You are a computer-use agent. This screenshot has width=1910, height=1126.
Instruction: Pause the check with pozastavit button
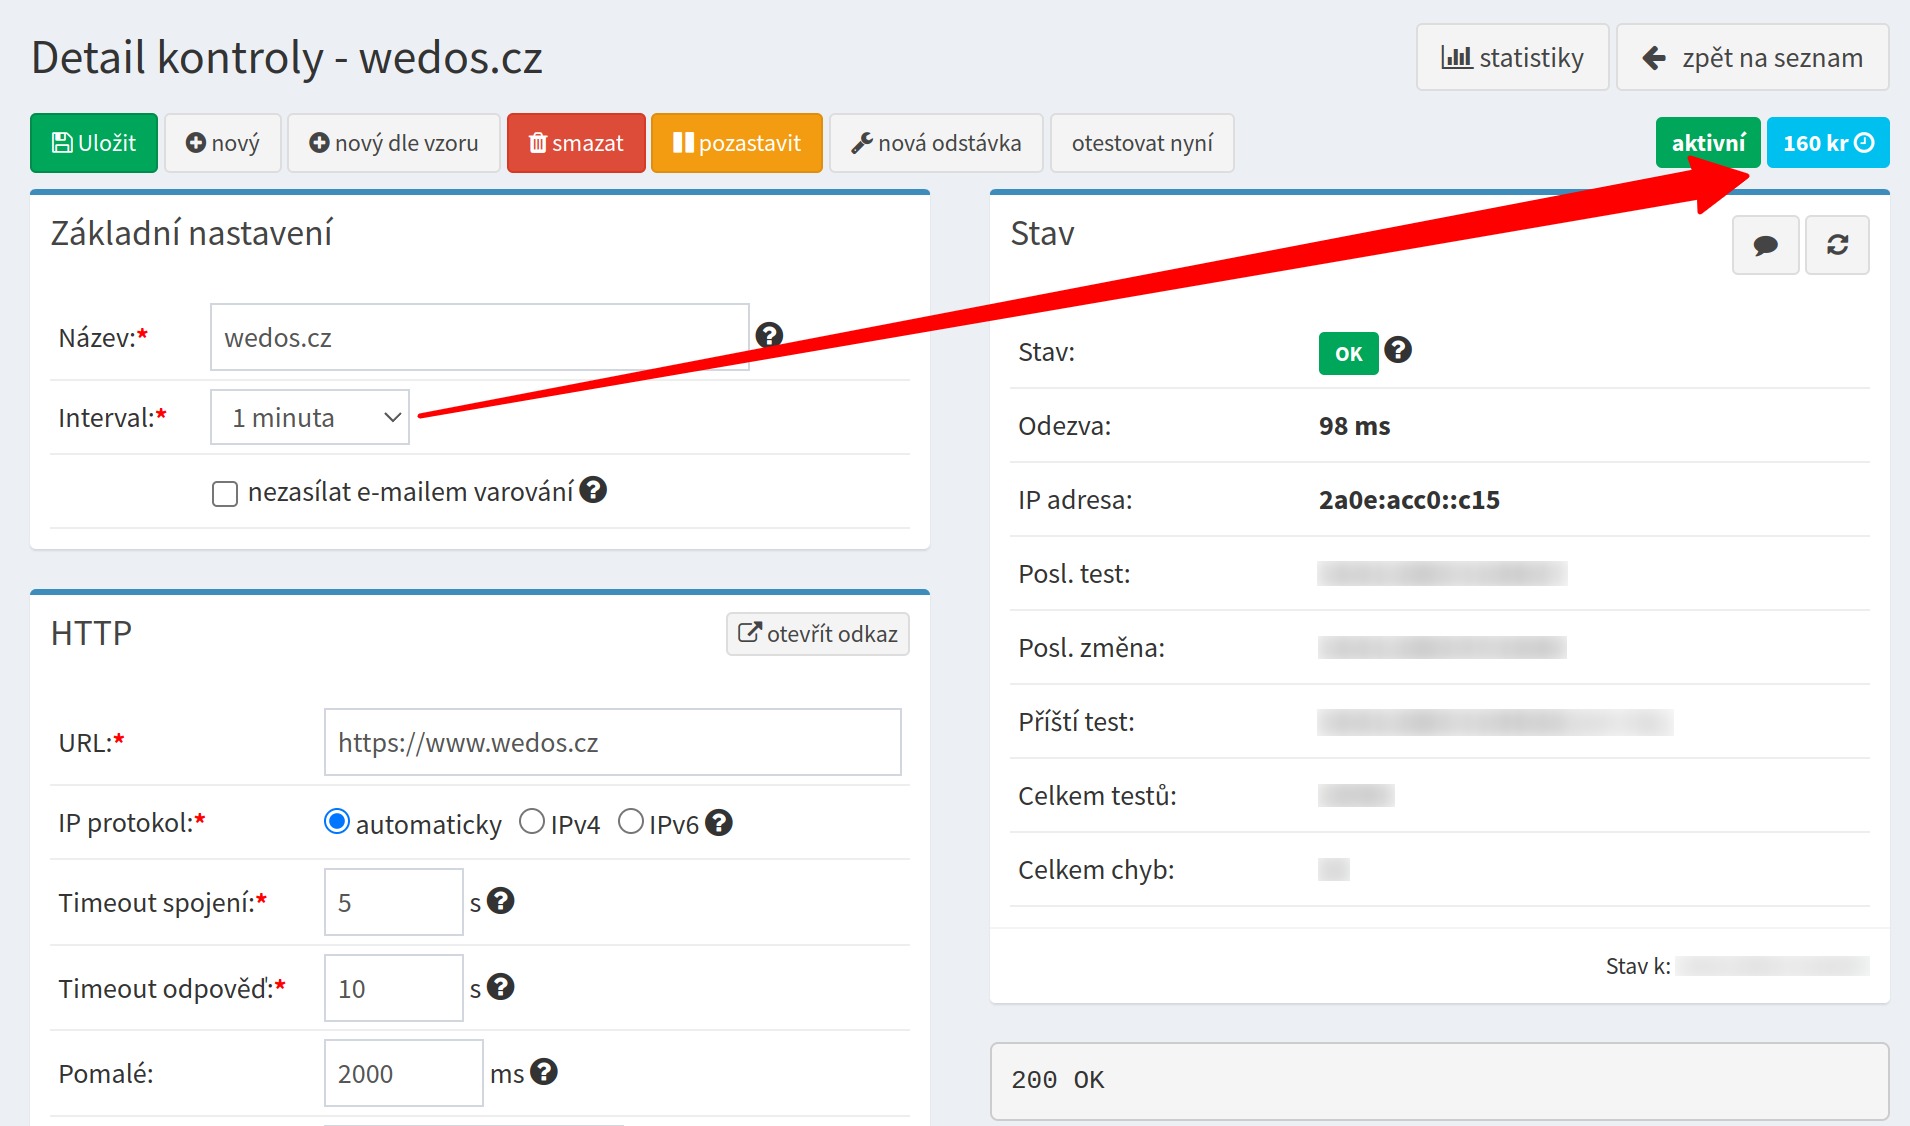(x=737, y=143)
